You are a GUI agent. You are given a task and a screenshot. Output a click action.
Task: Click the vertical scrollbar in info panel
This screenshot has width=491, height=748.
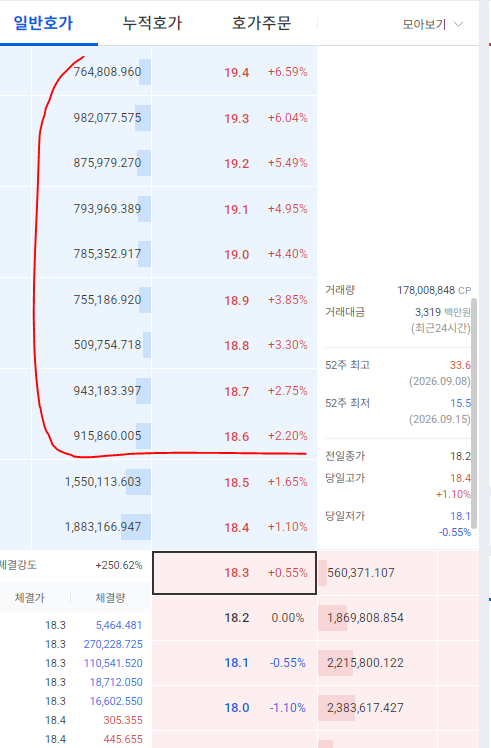pos(474,413)
